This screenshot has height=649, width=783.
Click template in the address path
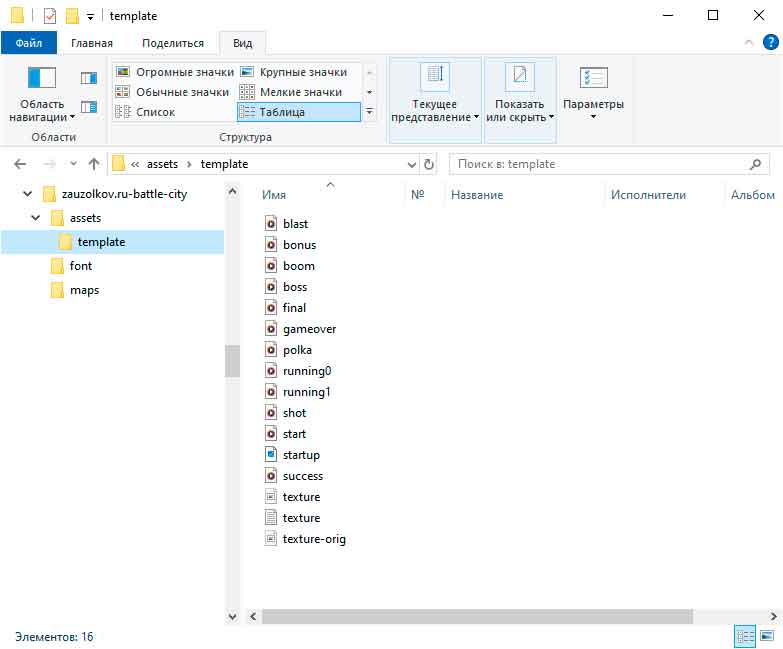(x=224, y=164)
